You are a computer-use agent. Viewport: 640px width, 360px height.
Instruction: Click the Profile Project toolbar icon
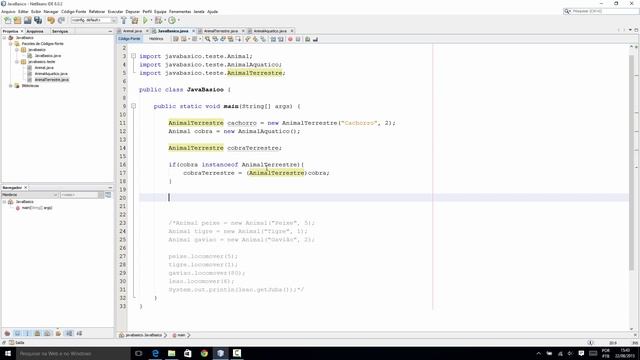172,20
